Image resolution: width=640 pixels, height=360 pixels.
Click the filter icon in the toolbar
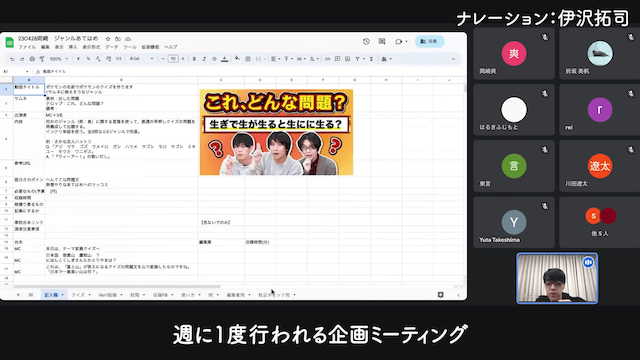[359, 59]
